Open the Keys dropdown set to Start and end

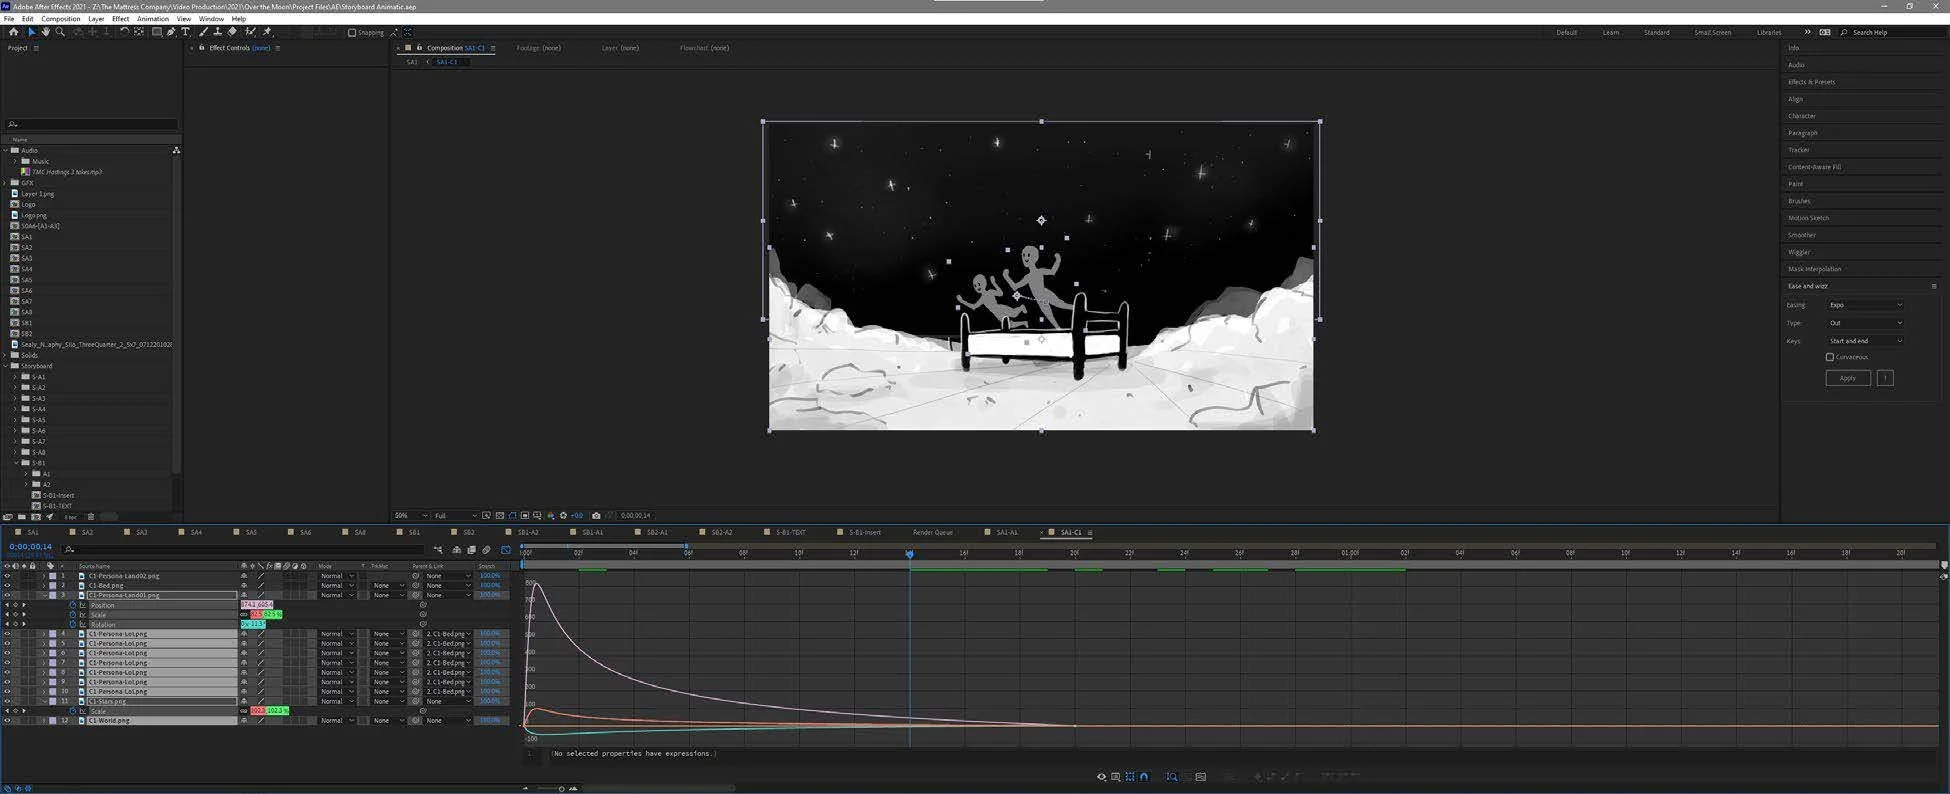tap(1865, 341)
